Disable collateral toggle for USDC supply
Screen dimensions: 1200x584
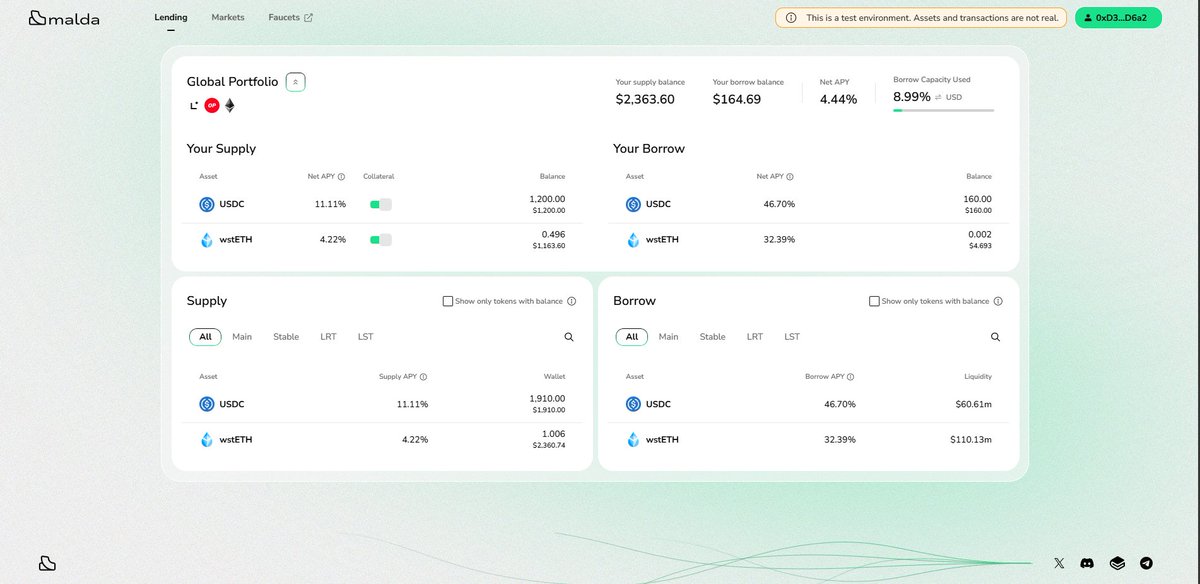click(380, 203)
